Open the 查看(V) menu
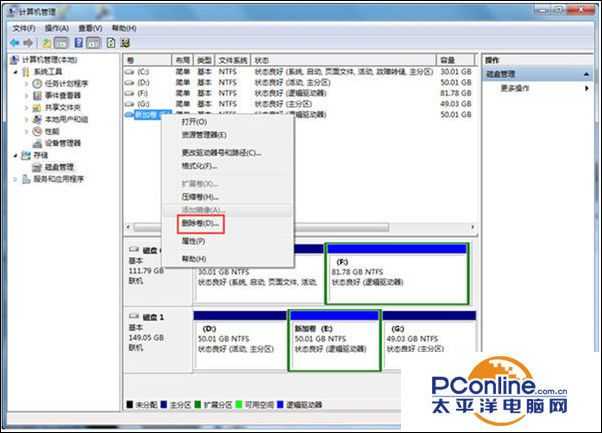Image resolution: width=602 pixels, height=433 pixels. click(90, 28)
